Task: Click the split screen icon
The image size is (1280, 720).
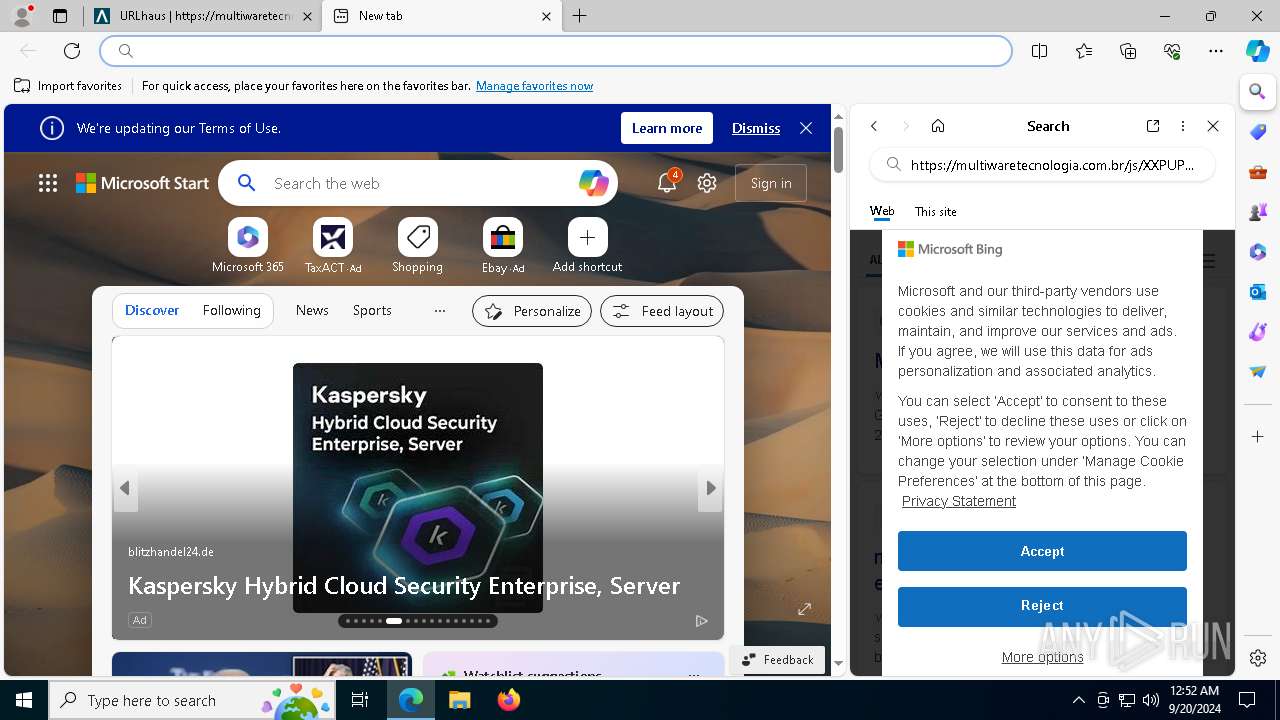Action: pyautogui.click(x=1039, y=51)
